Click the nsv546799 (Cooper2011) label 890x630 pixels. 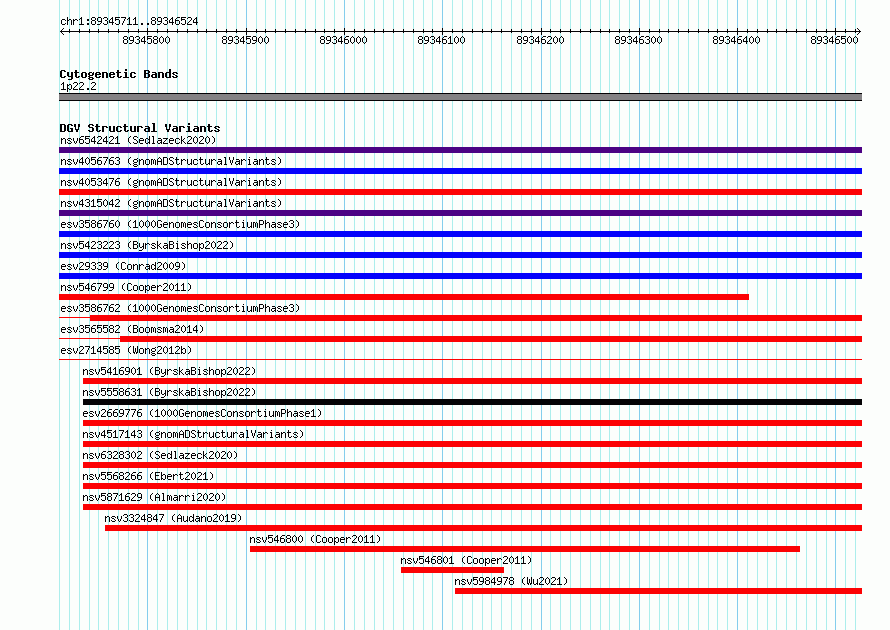tap(126, 287)
